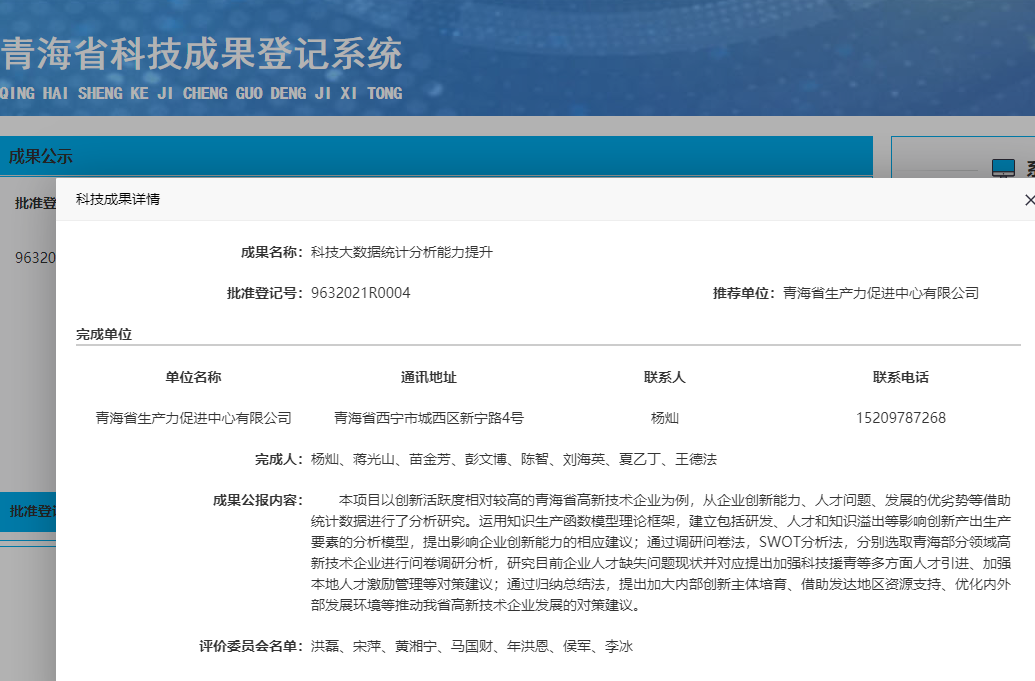Image resolution: width=1035 pixels, height=681 pixels.
Task: Click the 通讯地址 column header
Action: [x=428, y=377]
